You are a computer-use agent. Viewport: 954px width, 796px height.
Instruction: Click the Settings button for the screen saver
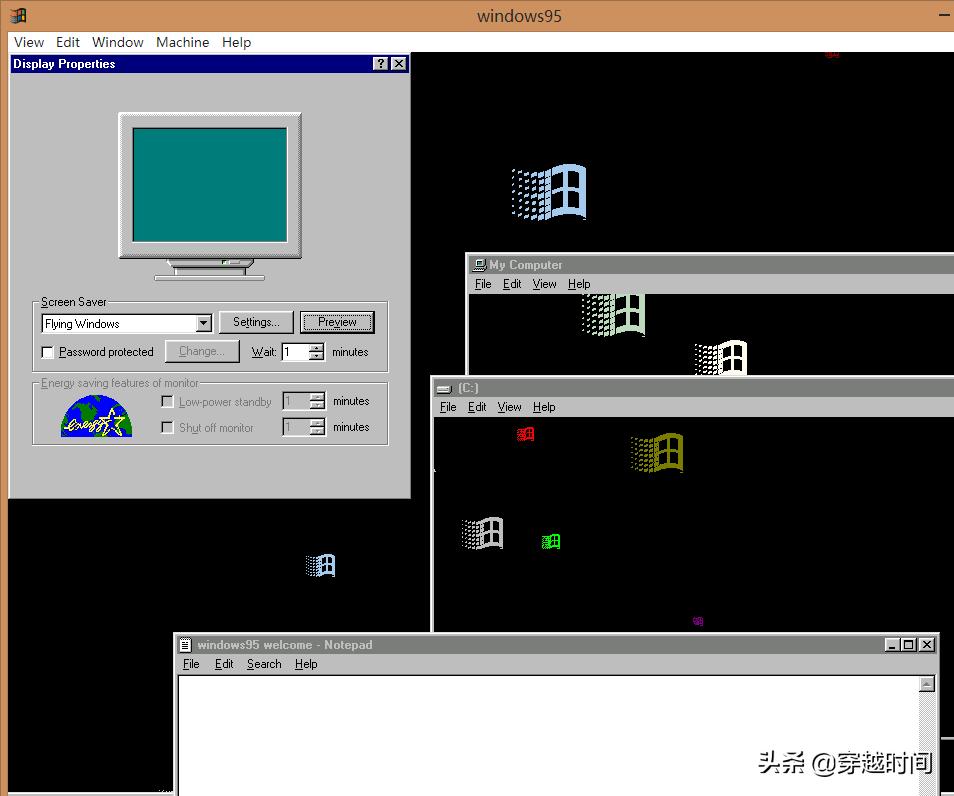tap(255, 322)
